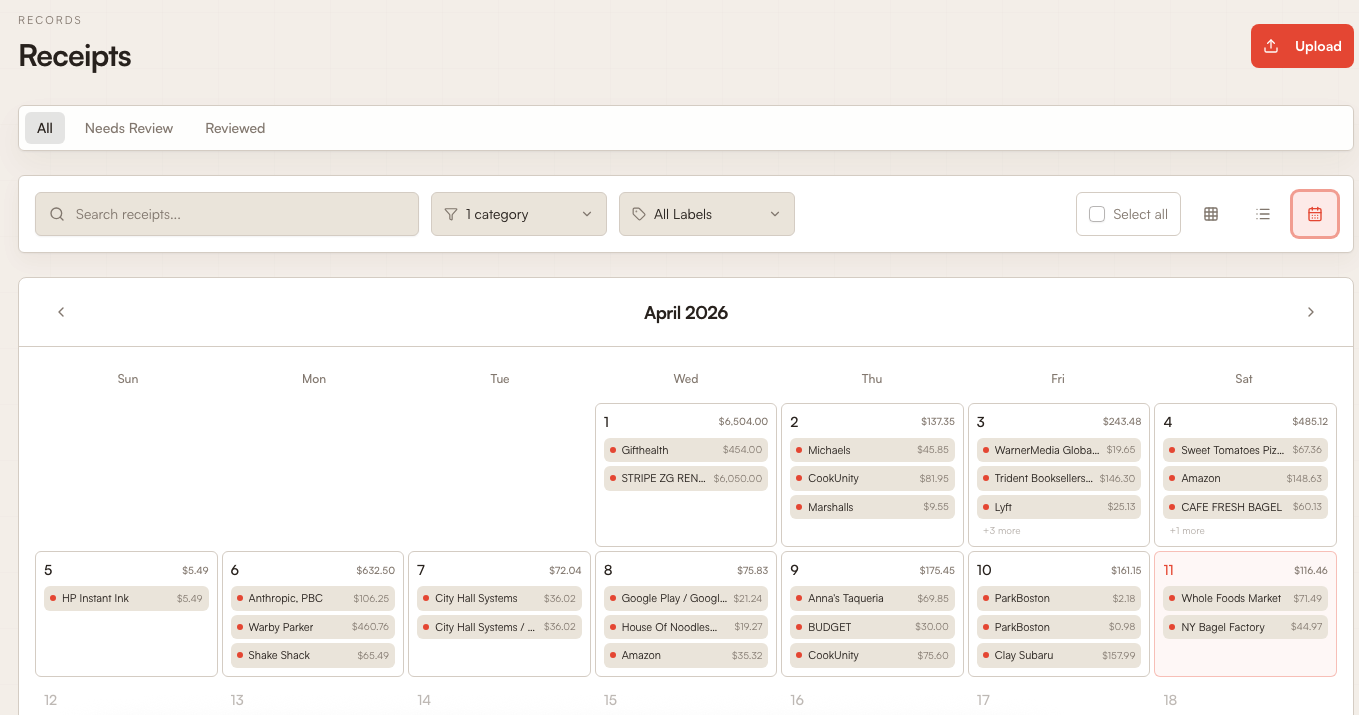Switch to list view of receipts

1262,214
